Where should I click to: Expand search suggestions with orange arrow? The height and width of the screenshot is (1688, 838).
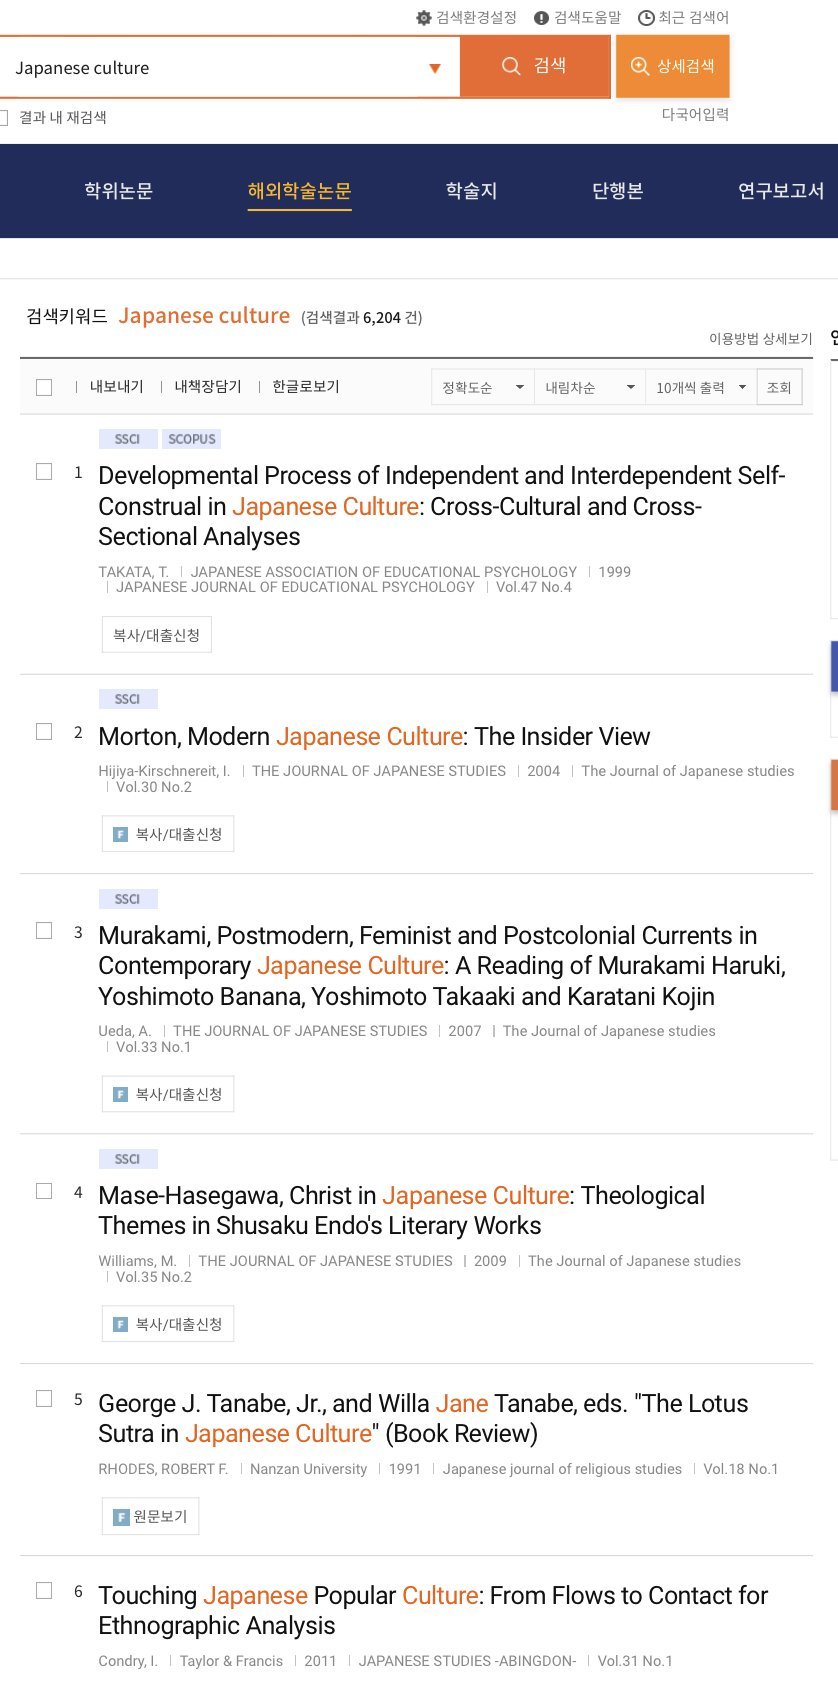(x=435, y=68)
